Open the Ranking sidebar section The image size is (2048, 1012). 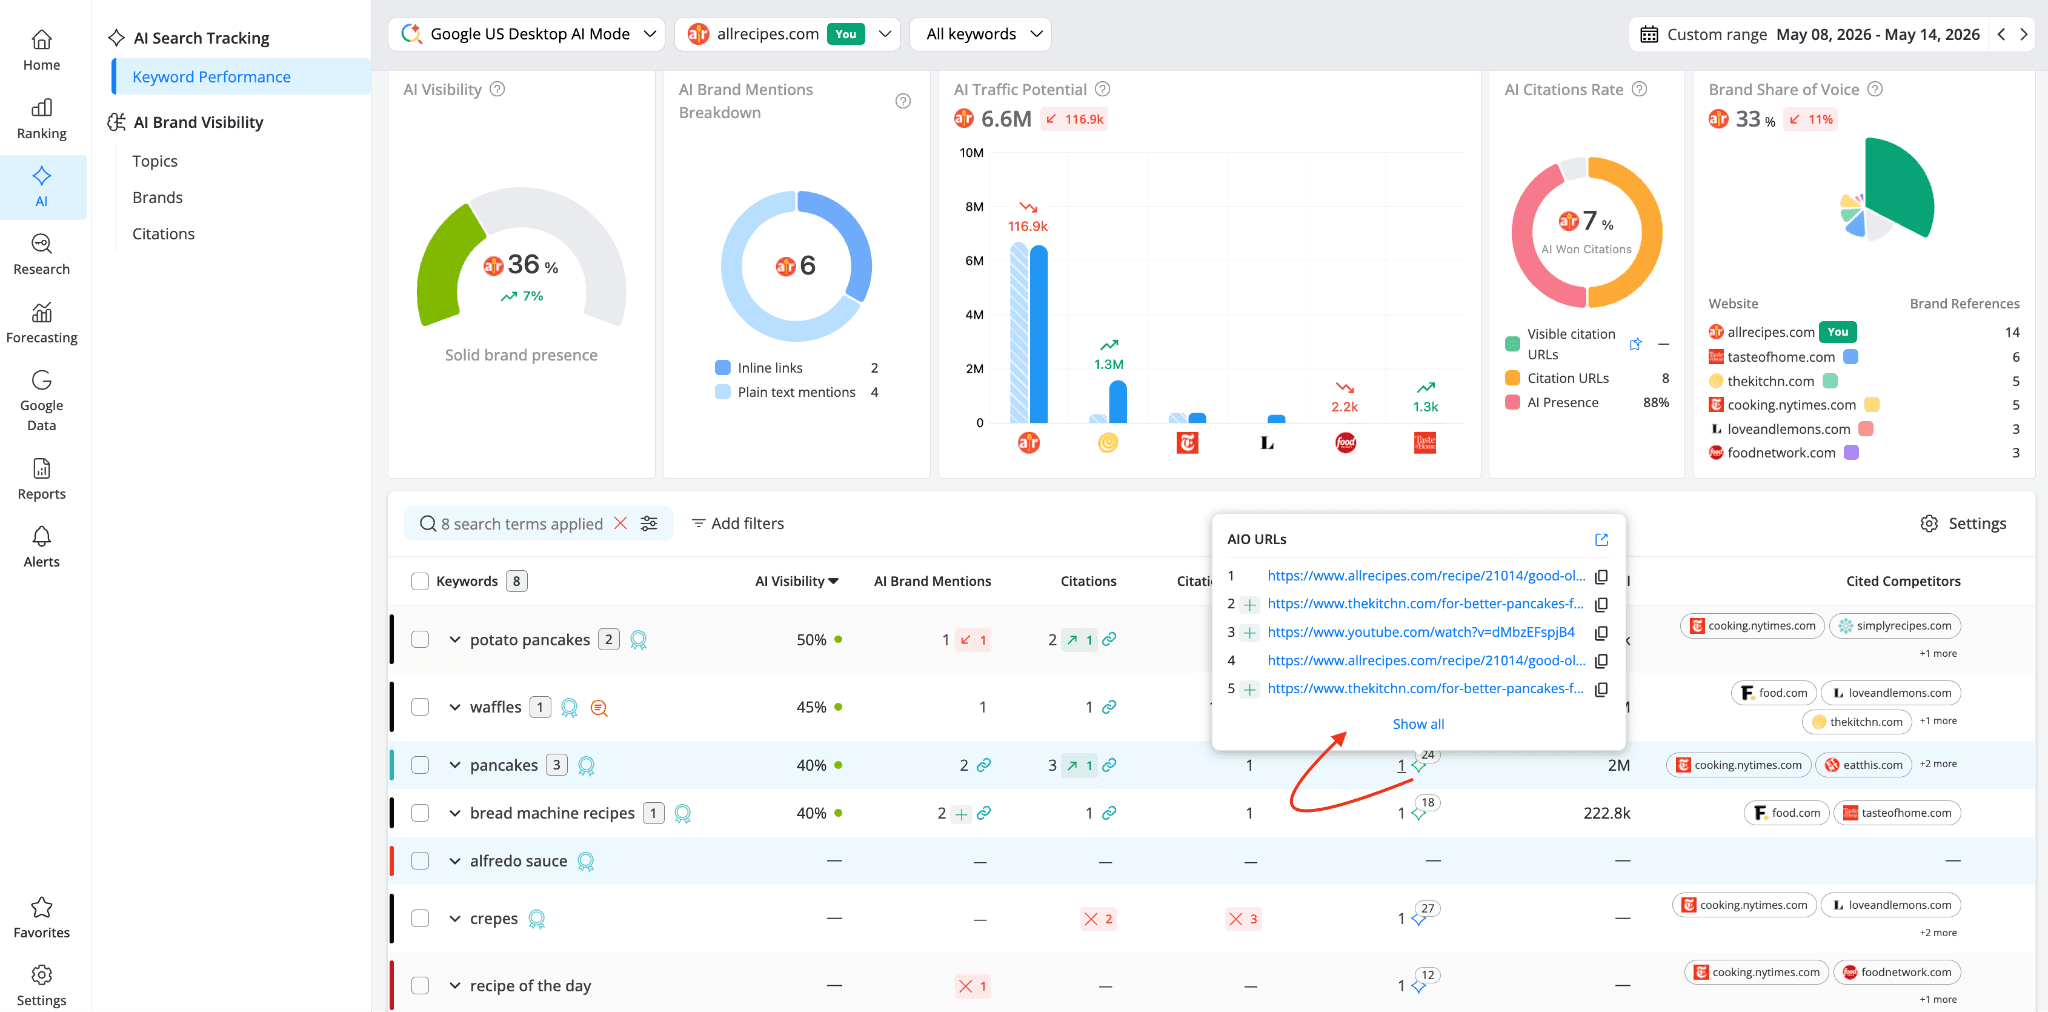(x=41, y=119)
